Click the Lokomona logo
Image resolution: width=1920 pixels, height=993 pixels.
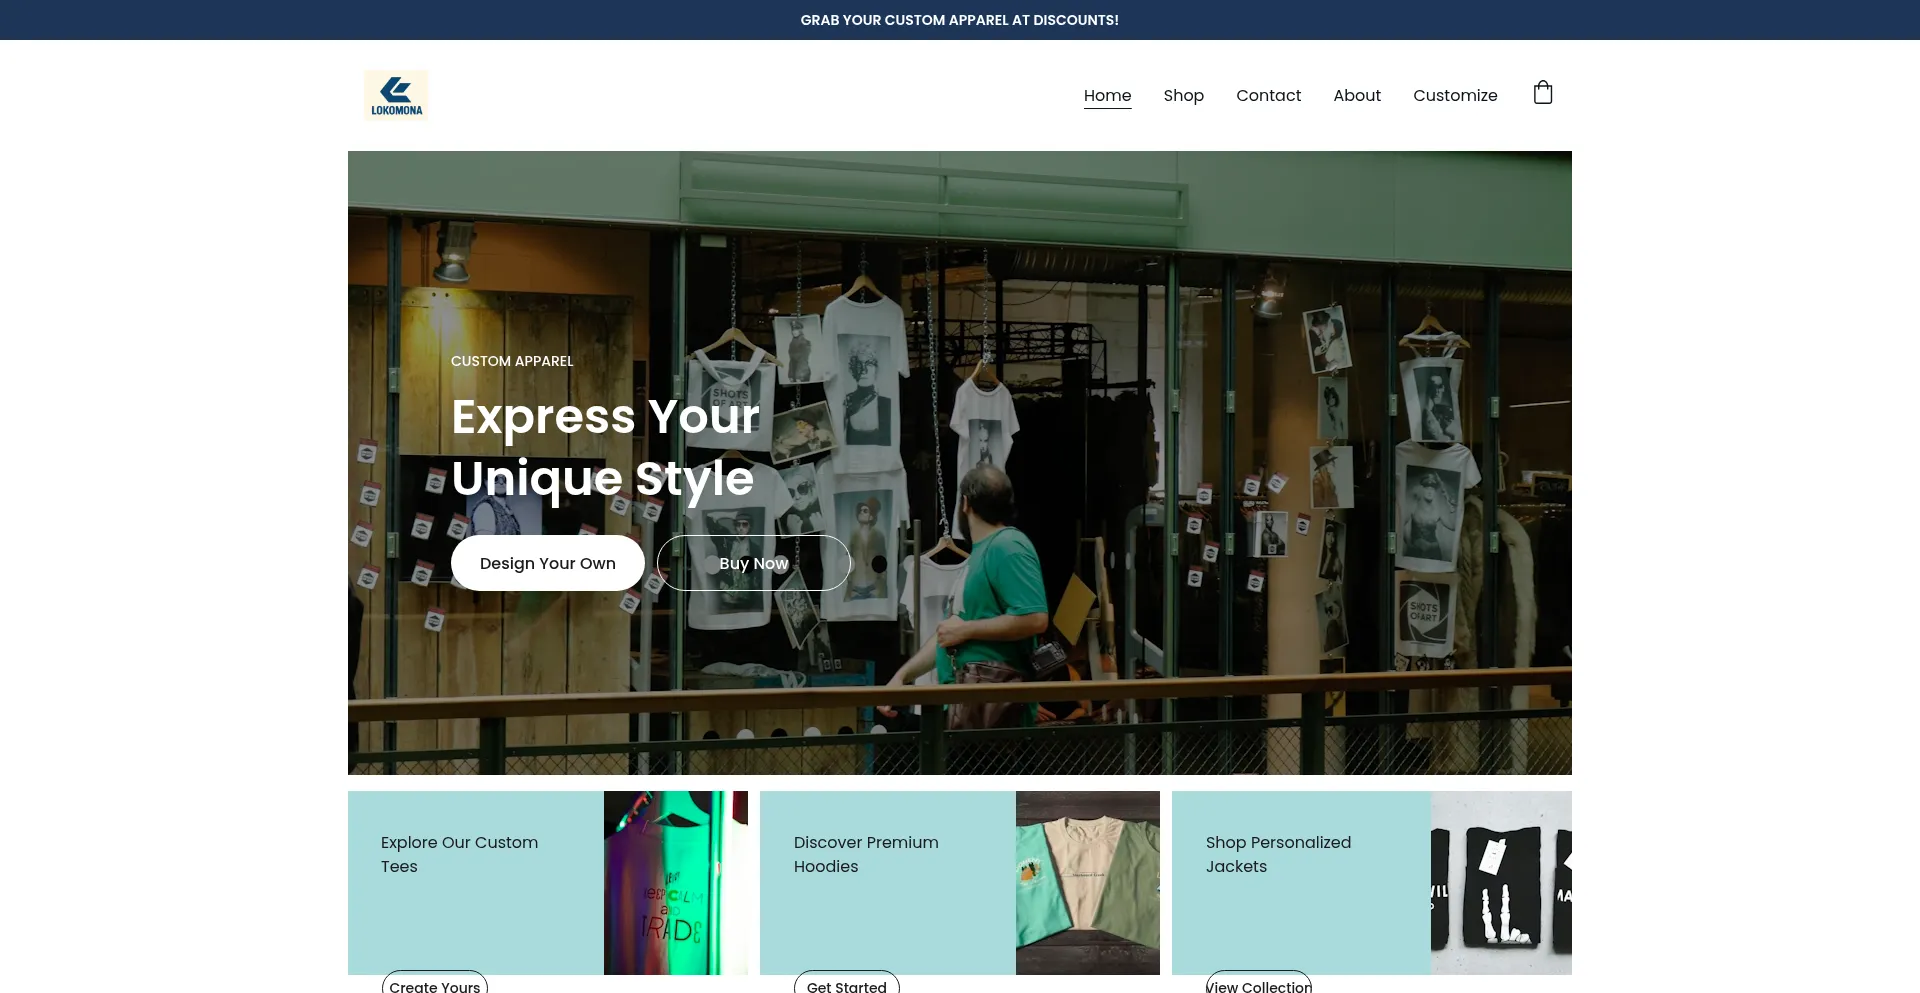396,96
